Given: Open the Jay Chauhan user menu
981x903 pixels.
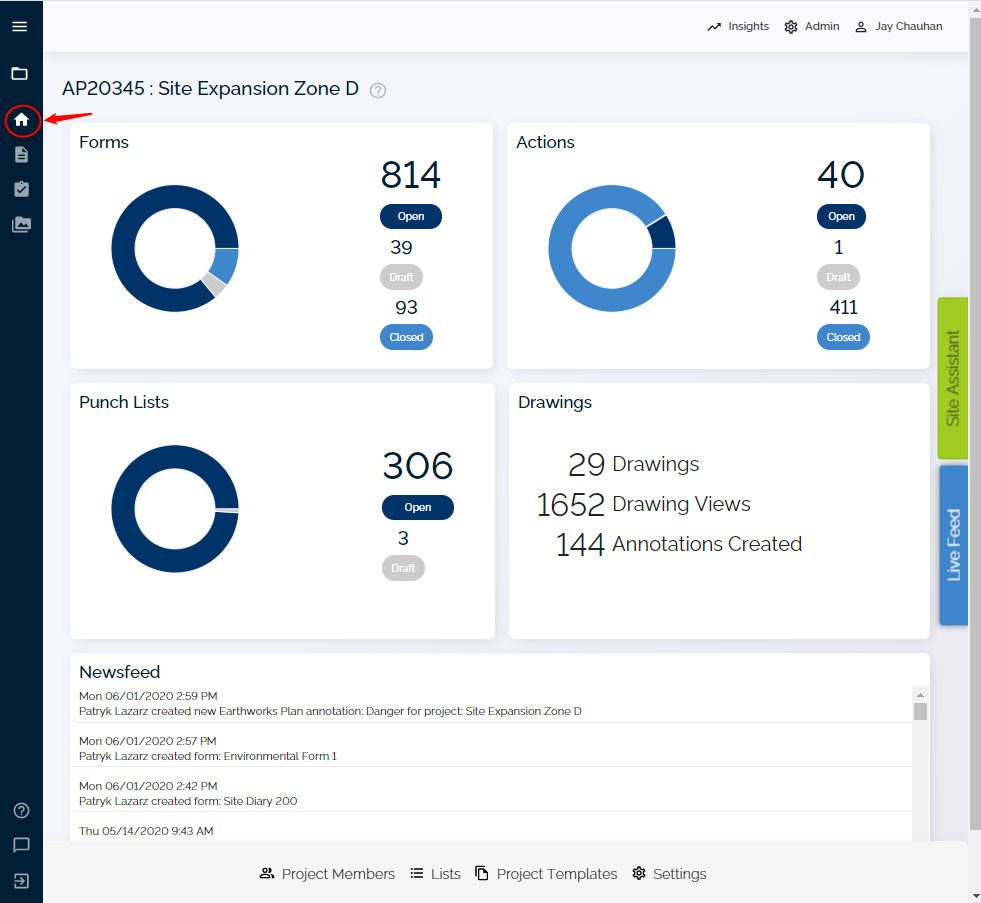Looking at the screenshot, I should 898,27.
